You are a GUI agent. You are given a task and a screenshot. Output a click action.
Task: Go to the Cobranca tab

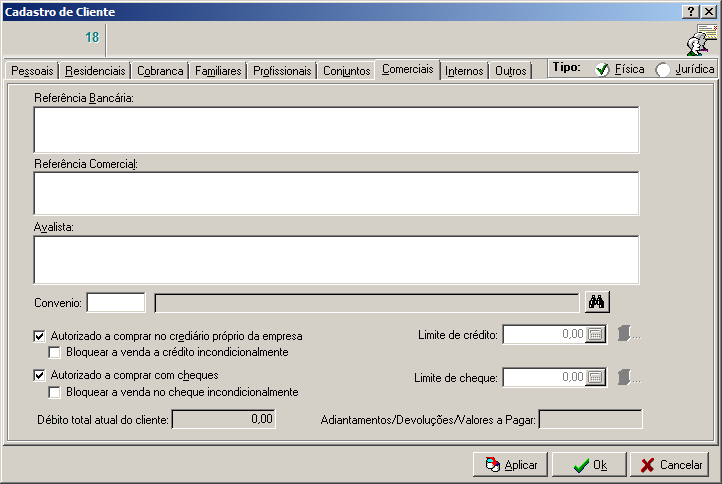[160, 71]
